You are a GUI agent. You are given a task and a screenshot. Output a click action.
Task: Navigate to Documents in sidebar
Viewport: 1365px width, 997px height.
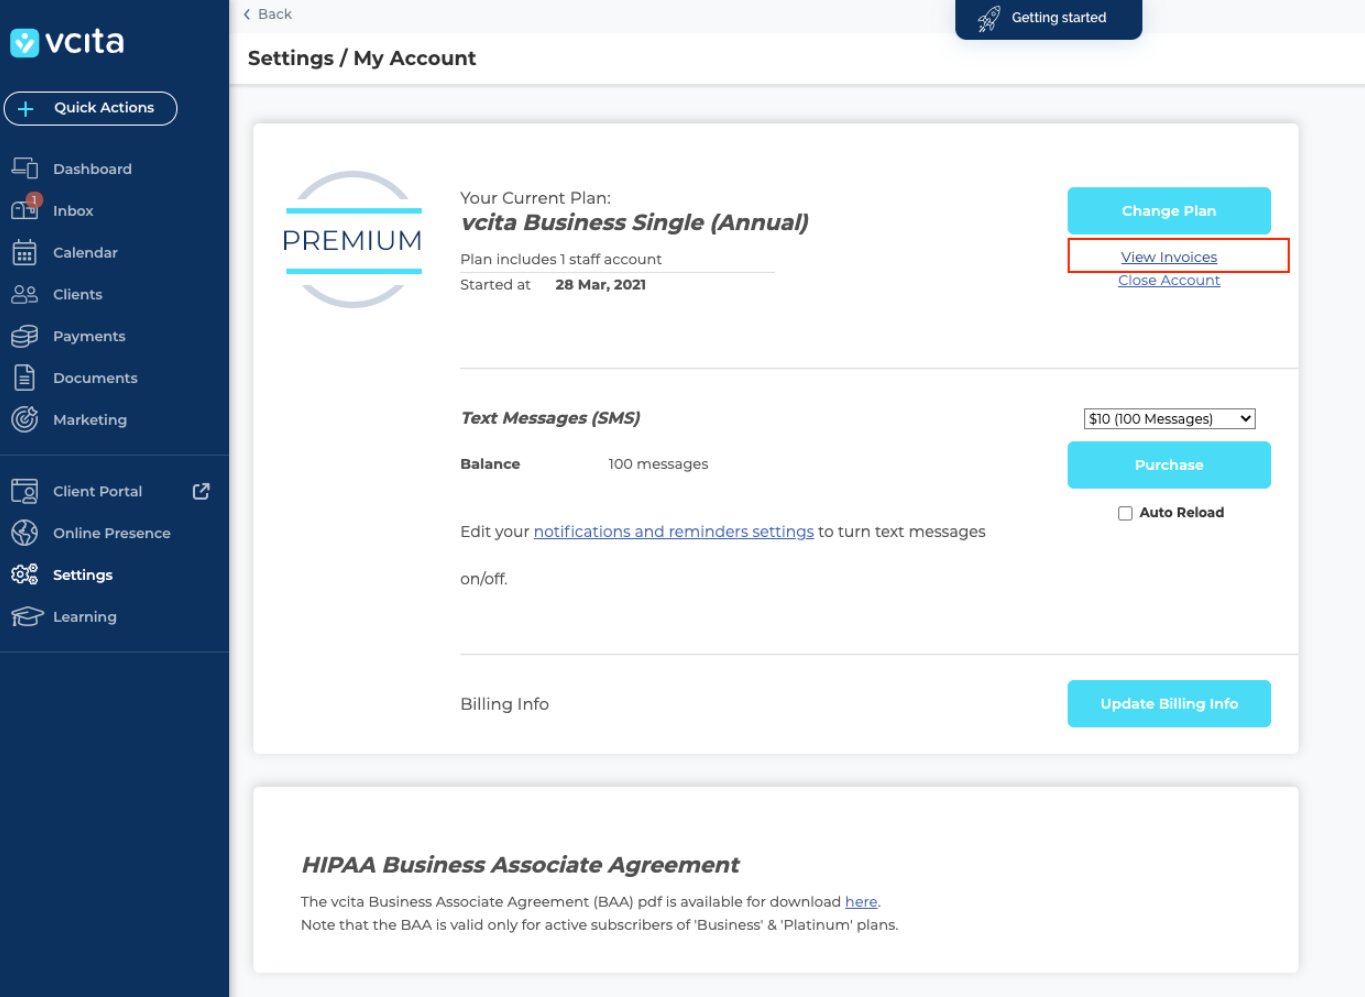(95, 378)
